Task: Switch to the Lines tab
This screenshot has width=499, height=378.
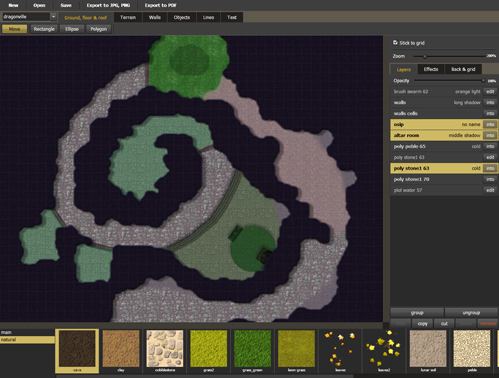Action: 208,17
